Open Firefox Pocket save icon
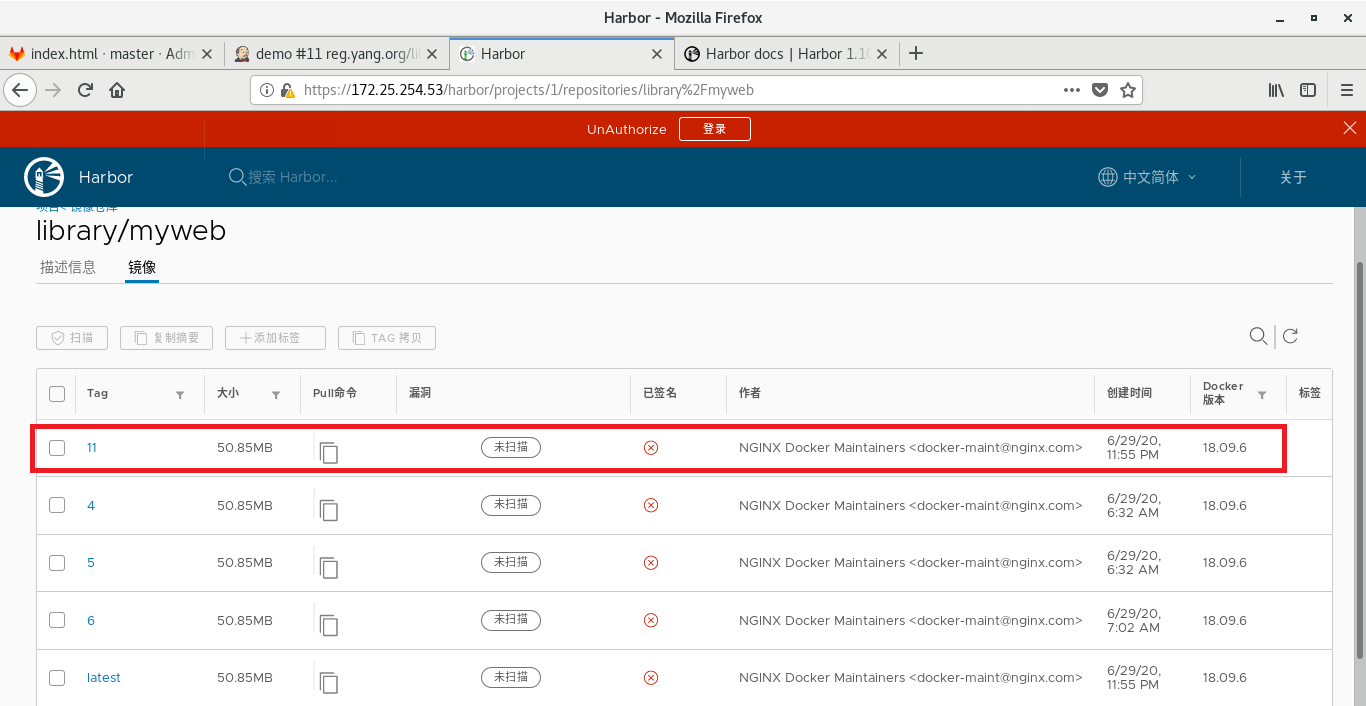Screen dimensions: 1366x706 tap(1100, 90)
